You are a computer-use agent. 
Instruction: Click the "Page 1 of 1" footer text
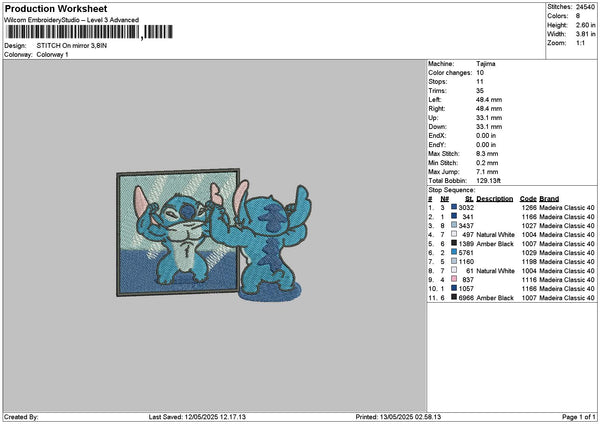(x=579, y=417)
